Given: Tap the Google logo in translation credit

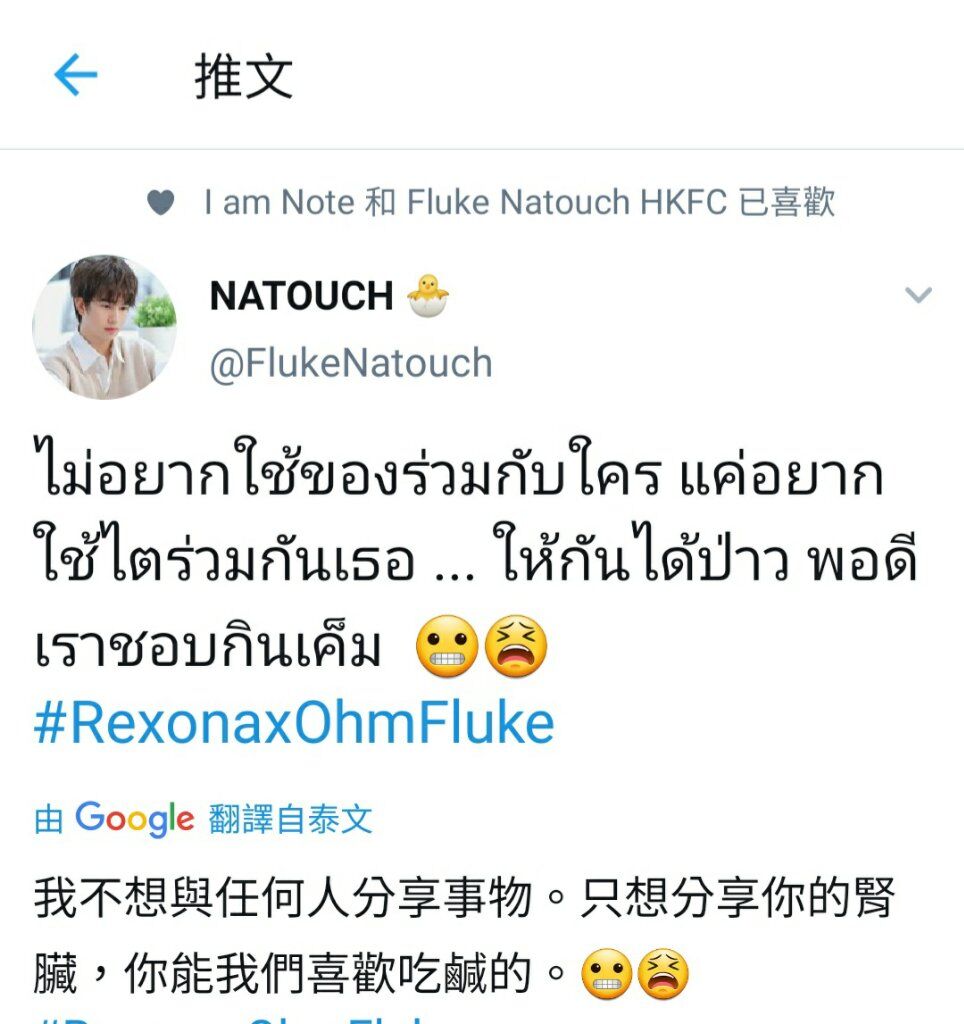Looking at the screenshot, I should tap(135, 819).
